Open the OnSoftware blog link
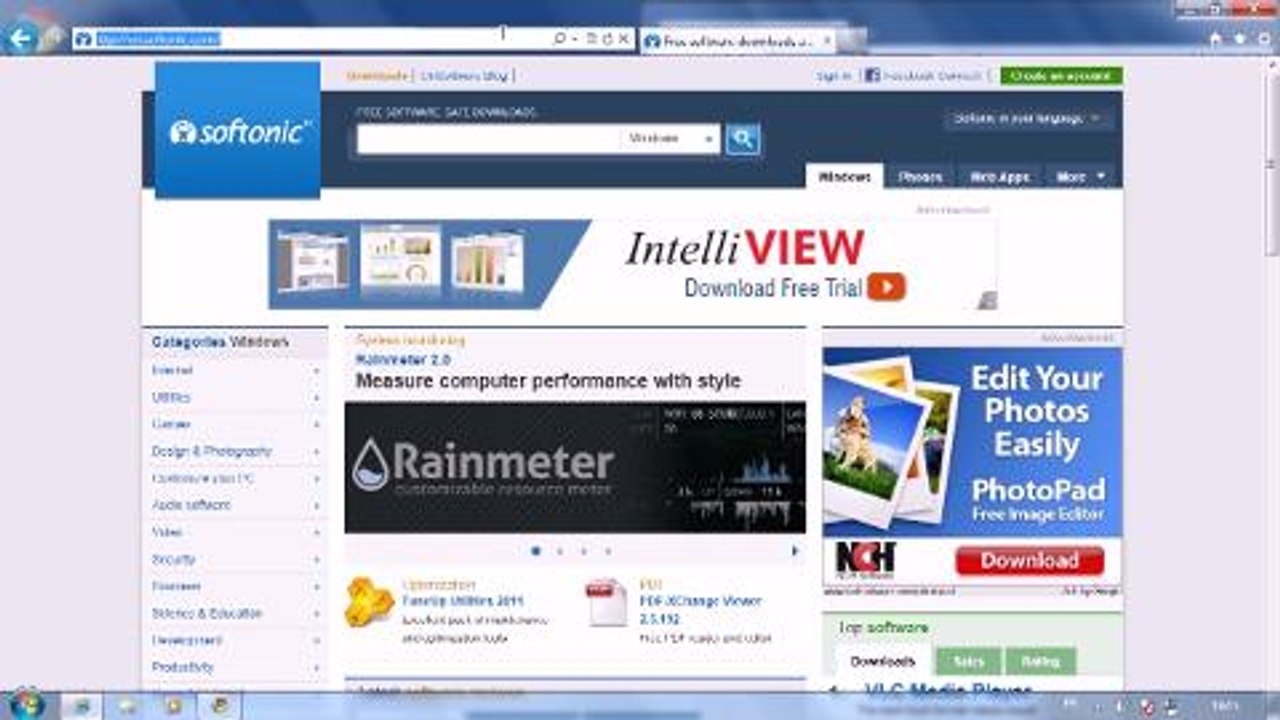 pos(464,76)
